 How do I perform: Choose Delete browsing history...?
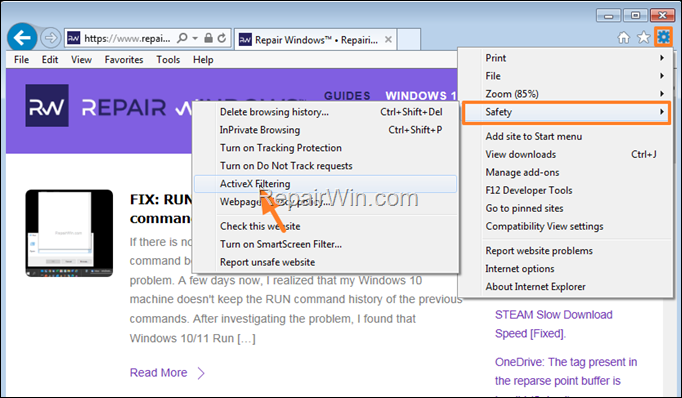click(x=325, y=112)
